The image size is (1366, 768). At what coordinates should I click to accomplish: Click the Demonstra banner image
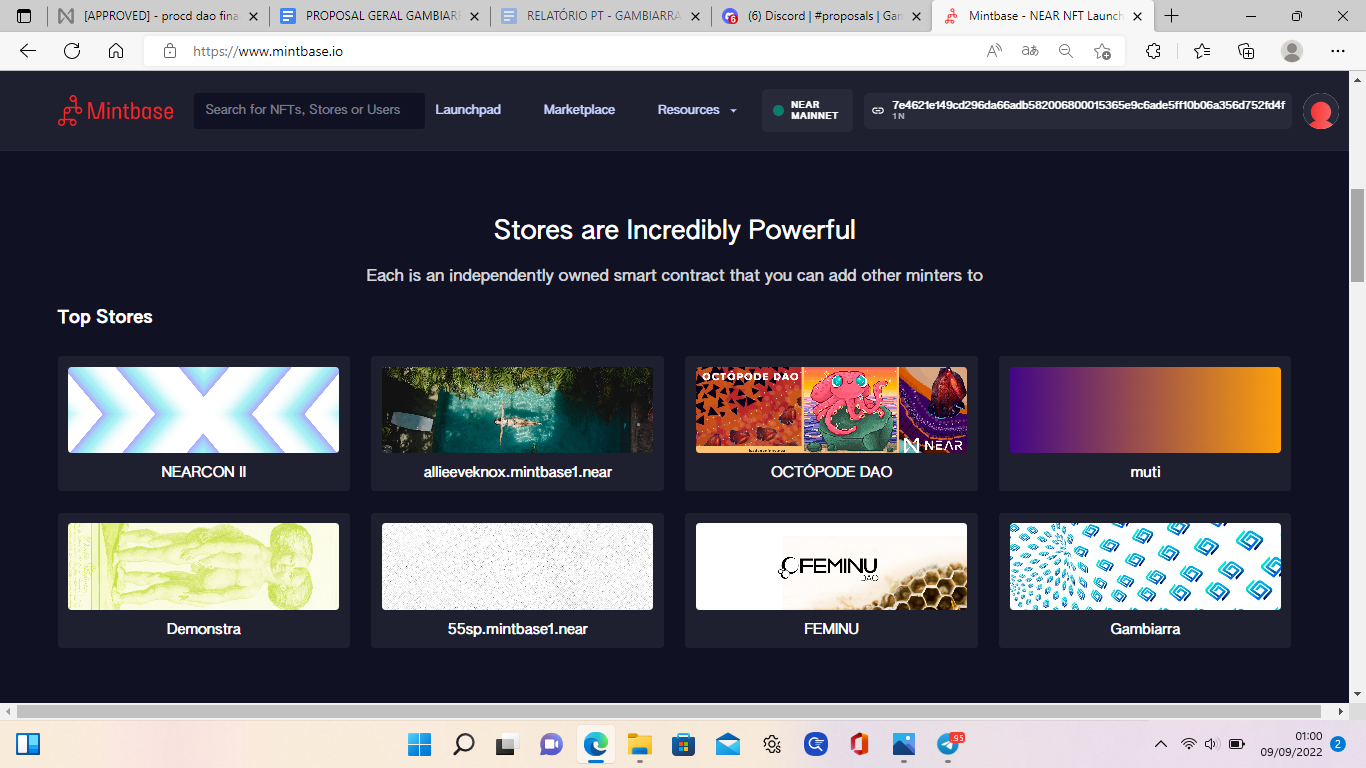coord(204,566)
